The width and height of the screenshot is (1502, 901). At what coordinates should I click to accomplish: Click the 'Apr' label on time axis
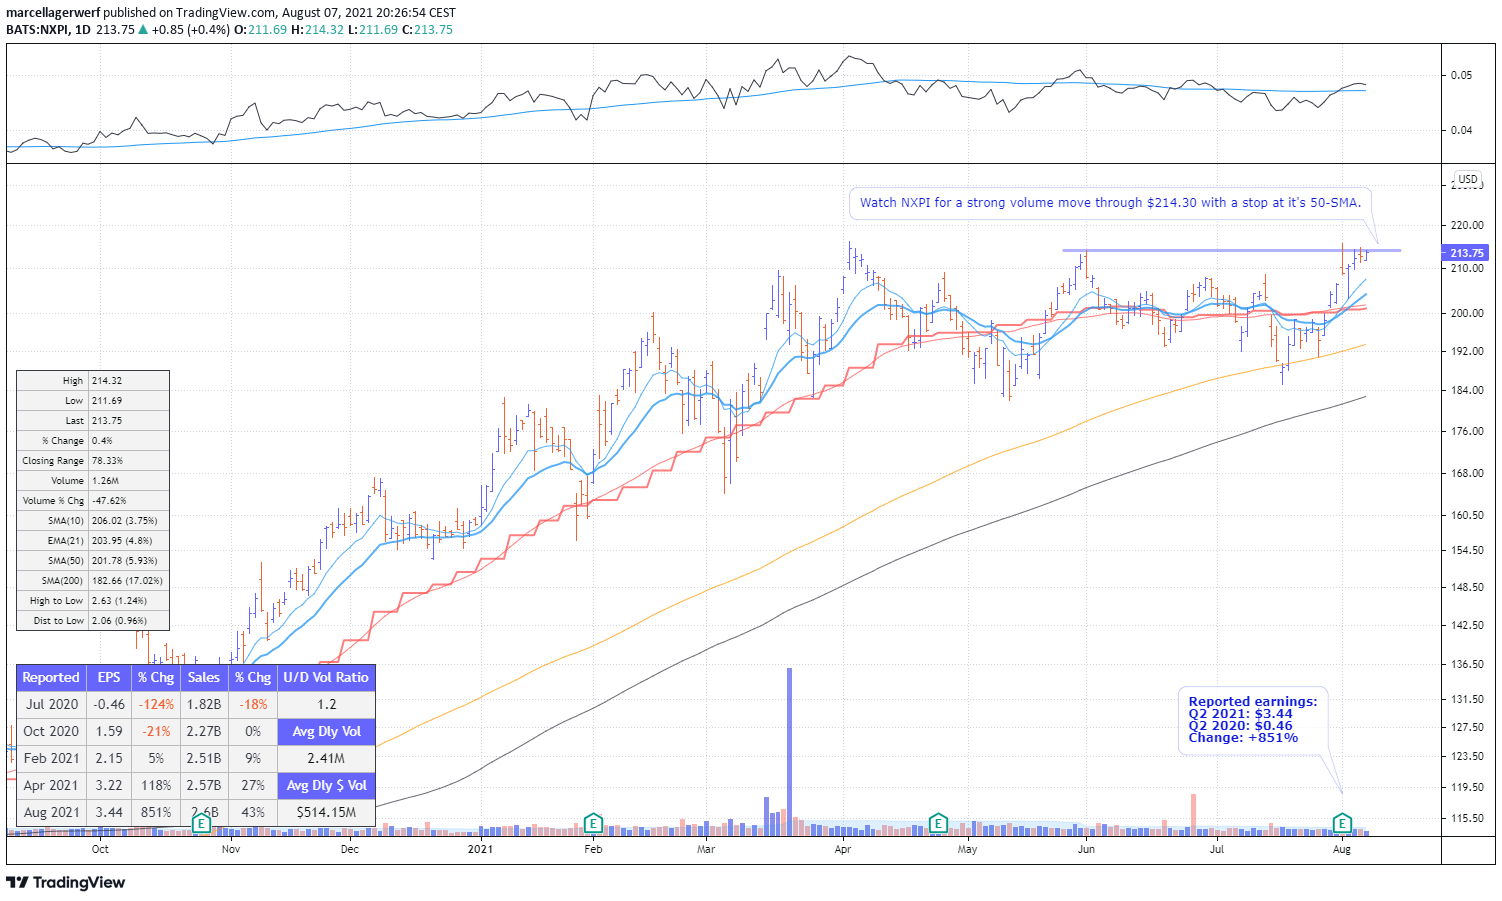click(x=843, y=850)
